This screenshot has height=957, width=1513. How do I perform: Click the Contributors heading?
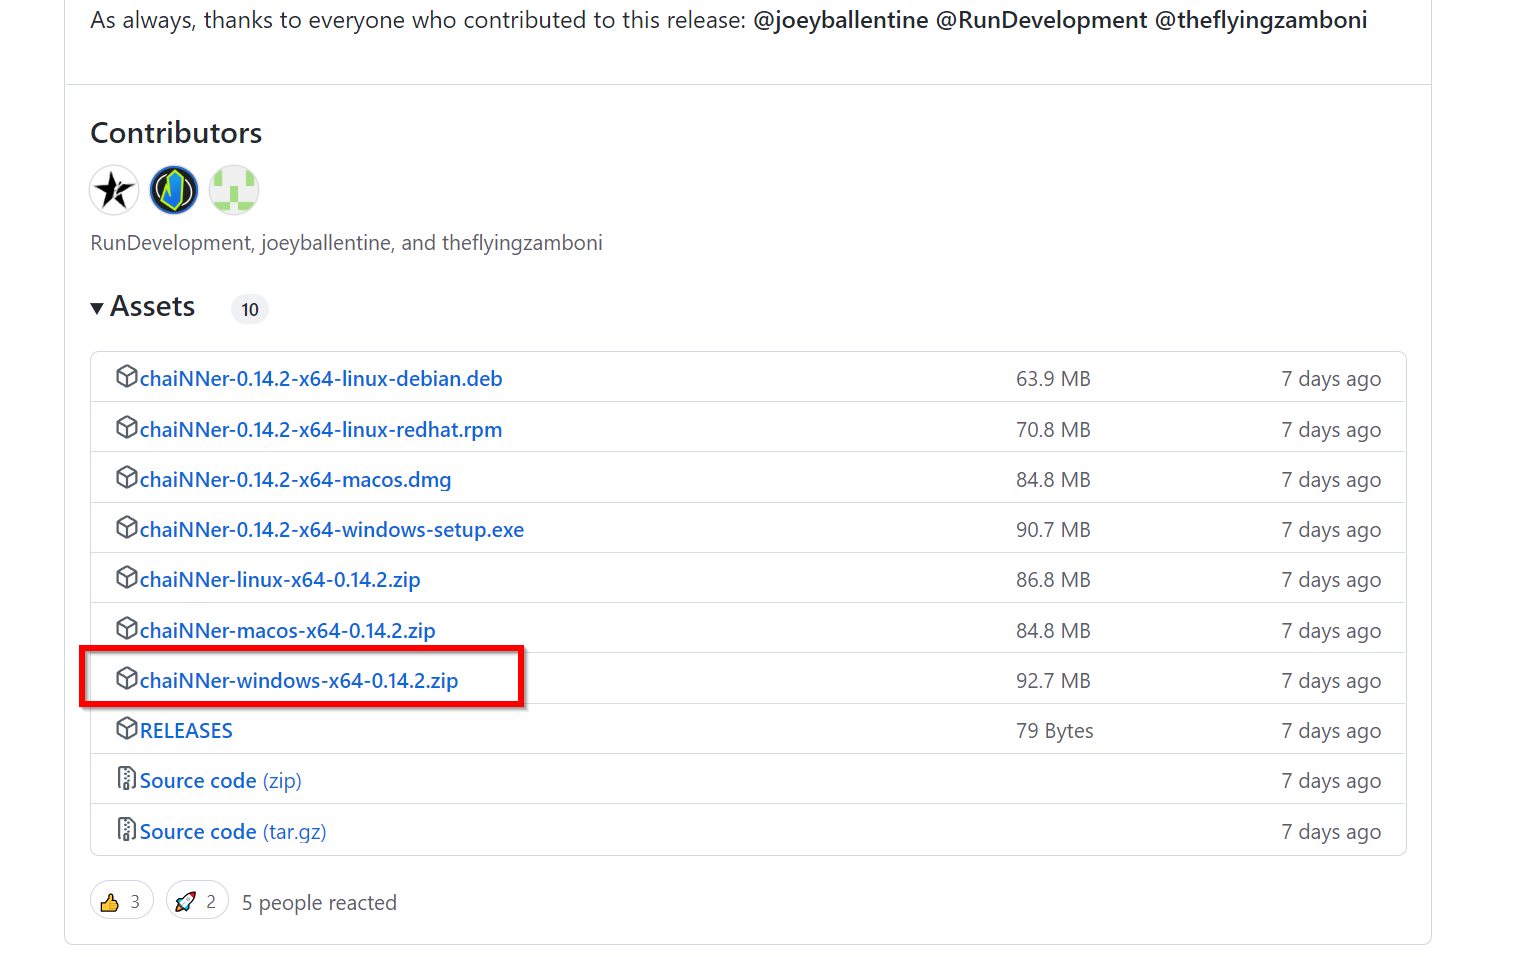pos(176,133)
